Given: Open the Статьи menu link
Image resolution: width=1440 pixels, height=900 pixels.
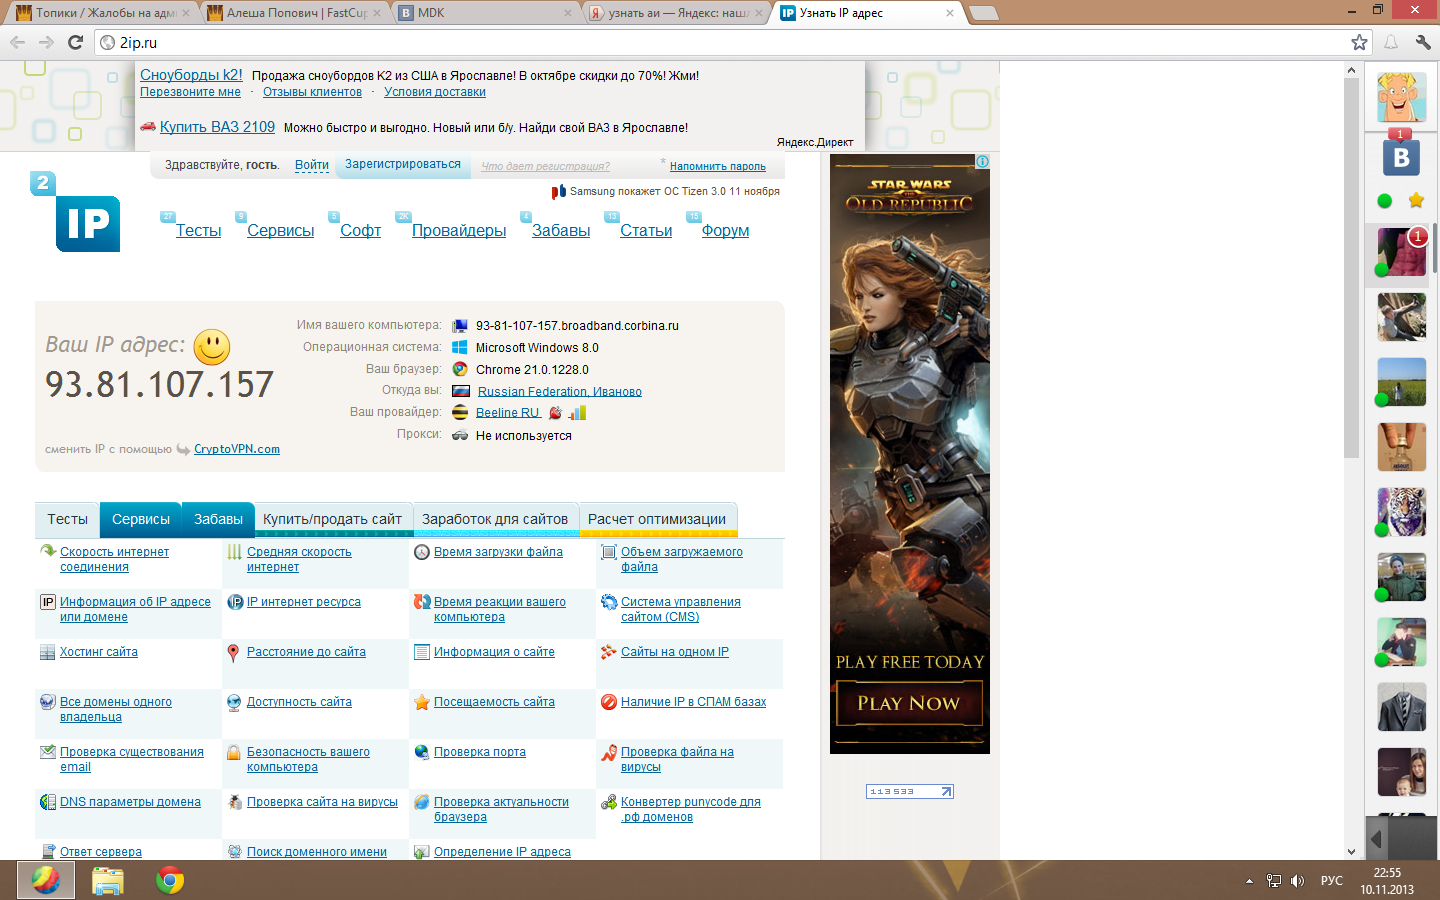Looking at the screenshot, I should coord(646,230).
